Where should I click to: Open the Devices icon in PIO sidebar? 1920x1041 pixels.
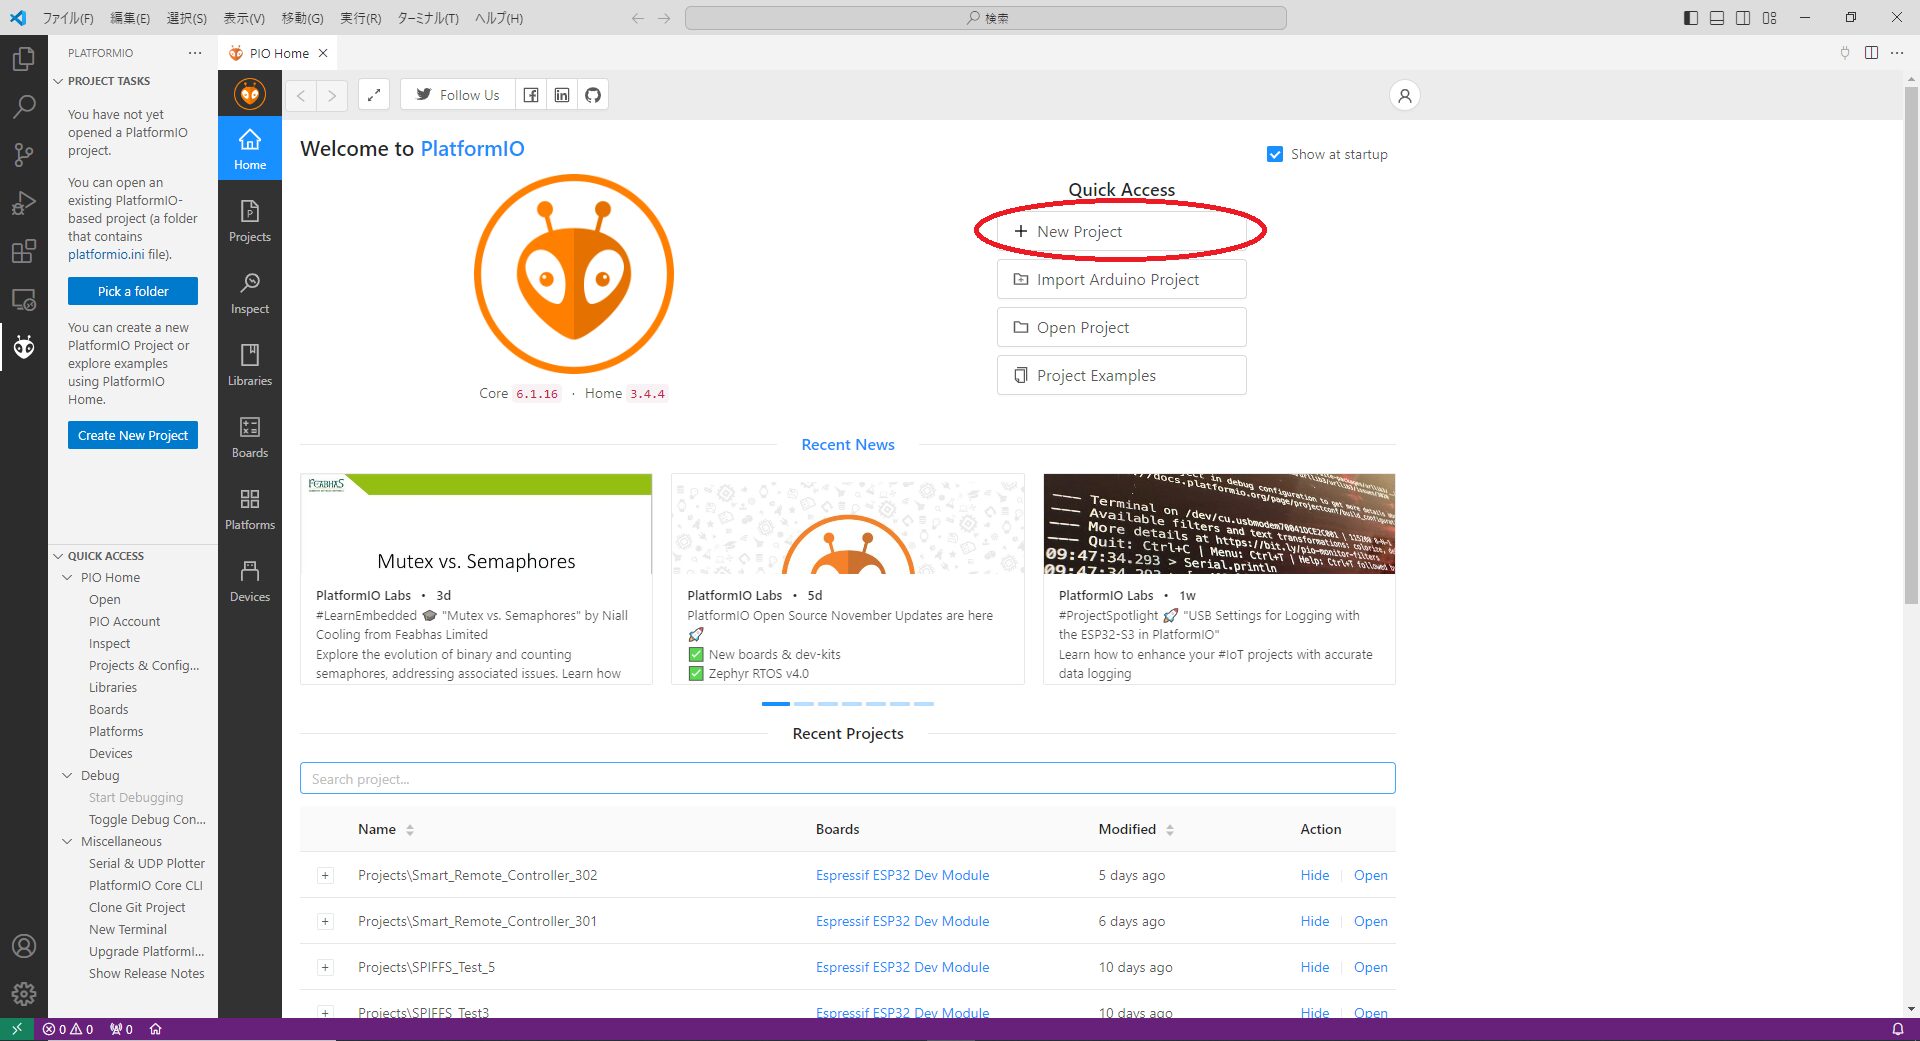(249, 581)
